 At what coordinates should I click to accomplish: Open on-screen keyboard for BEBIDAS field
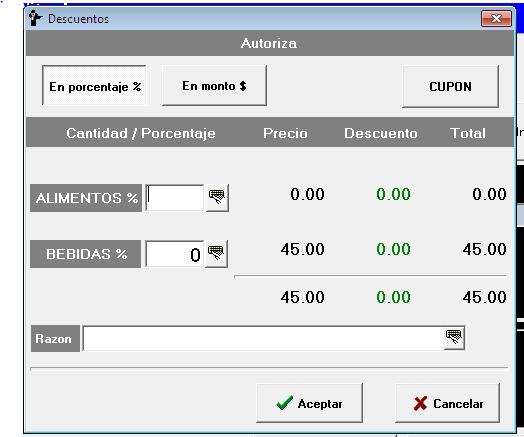click(216, 254)
